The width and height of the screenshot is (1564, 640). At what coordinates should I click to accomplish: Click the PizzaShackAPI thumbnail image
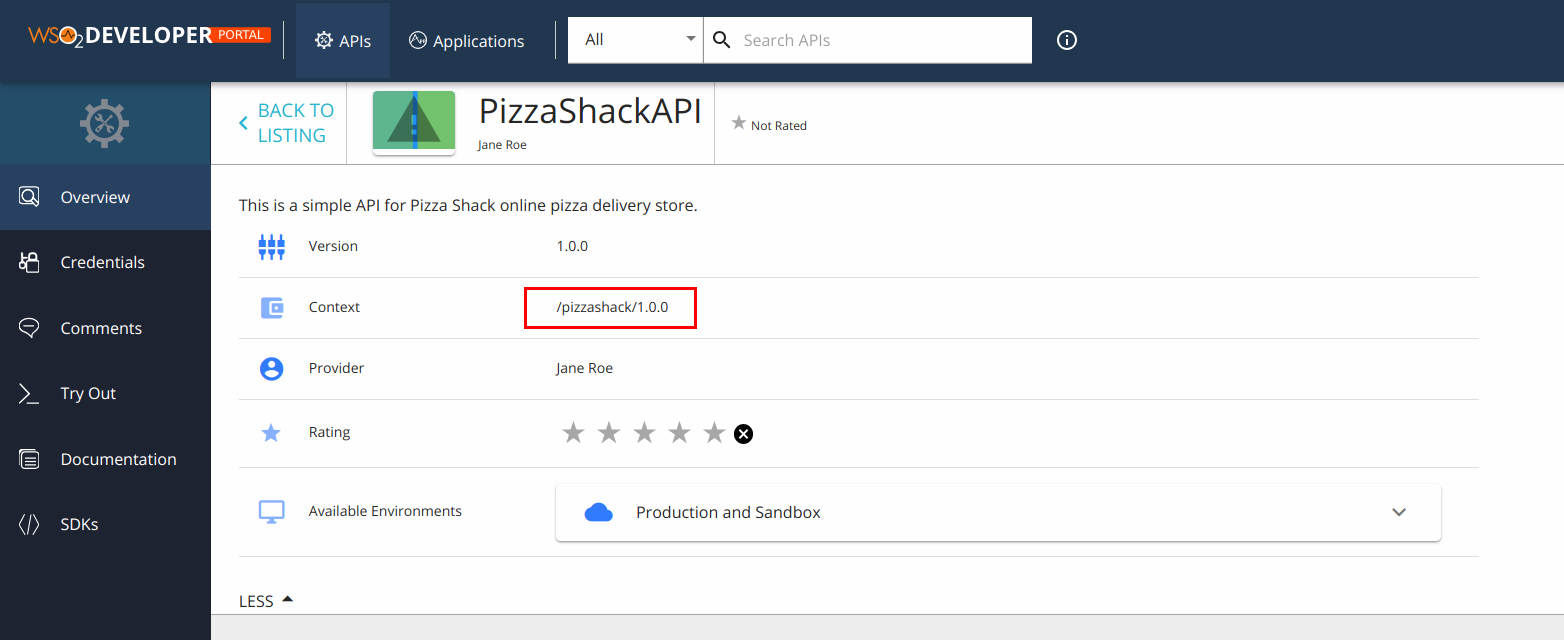tap(414, 123)
